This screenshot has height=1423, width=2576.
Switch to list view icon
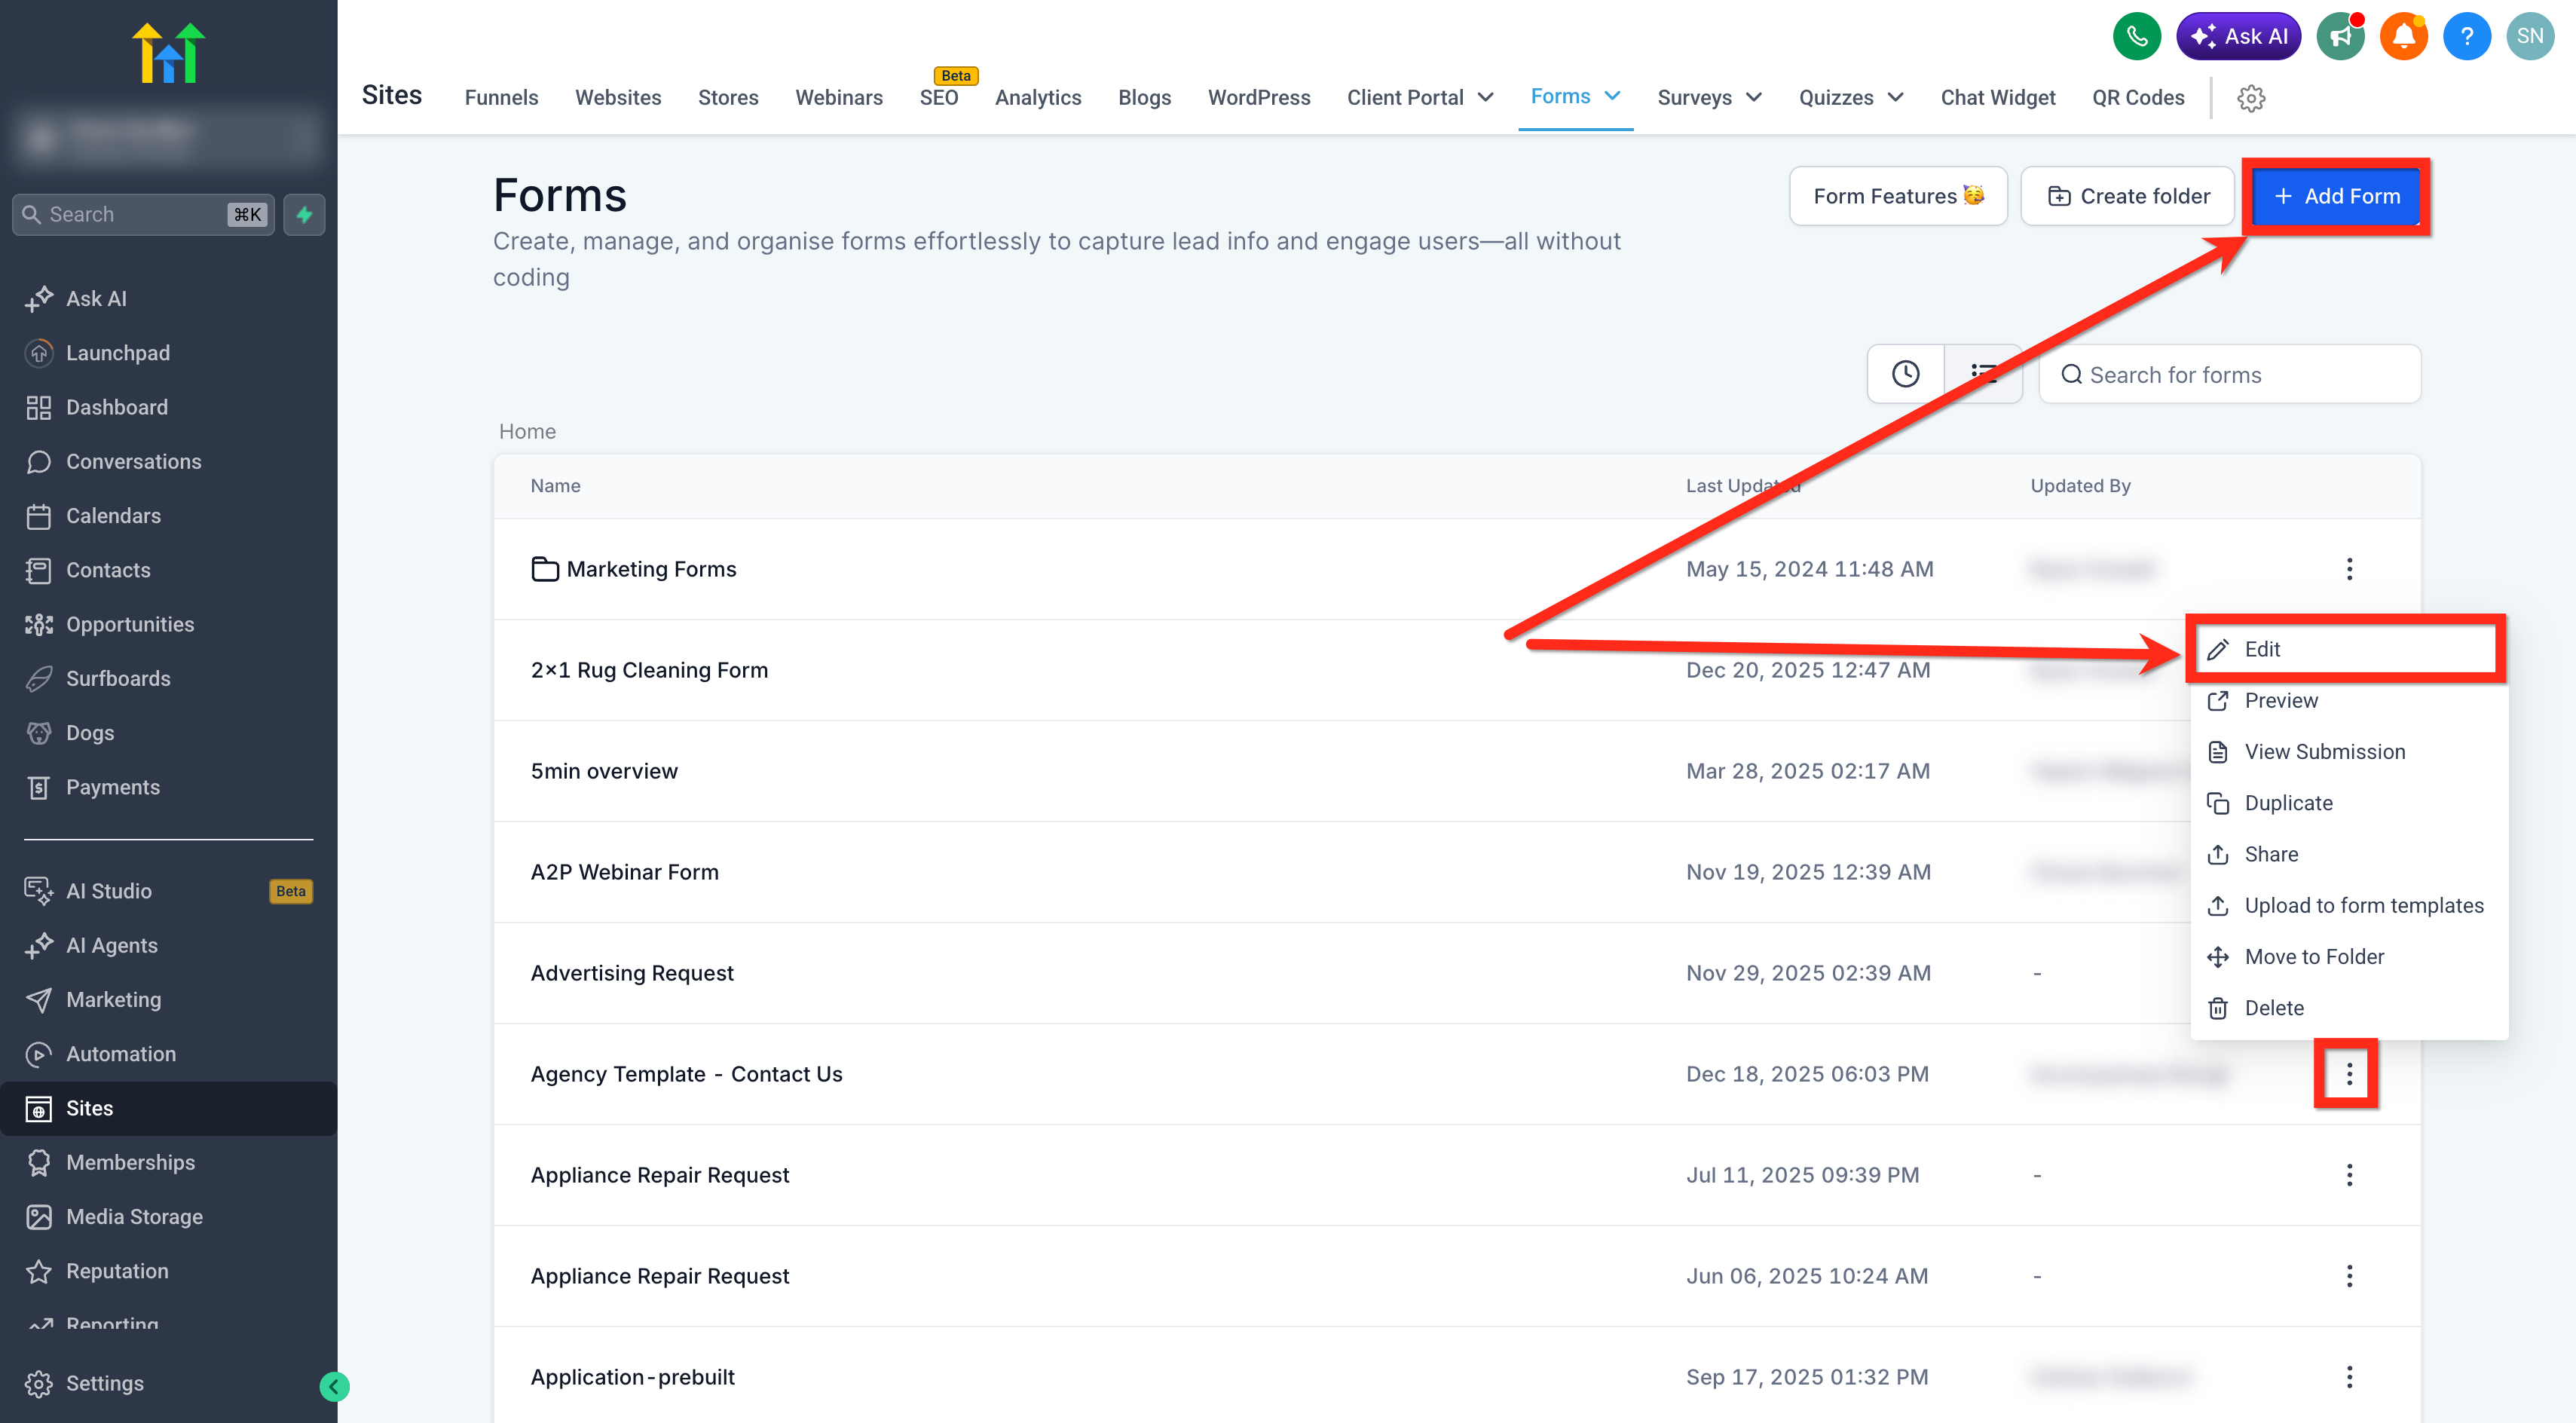click(1983, 374)
